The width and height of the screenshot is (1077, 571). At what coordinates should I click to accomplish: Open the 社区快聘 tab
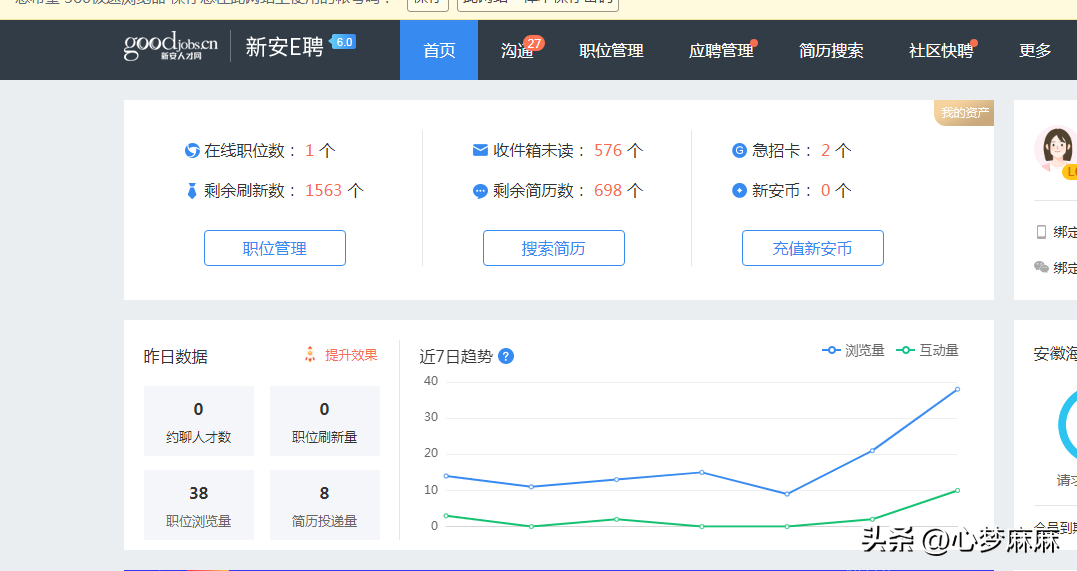tap(941, 50)
